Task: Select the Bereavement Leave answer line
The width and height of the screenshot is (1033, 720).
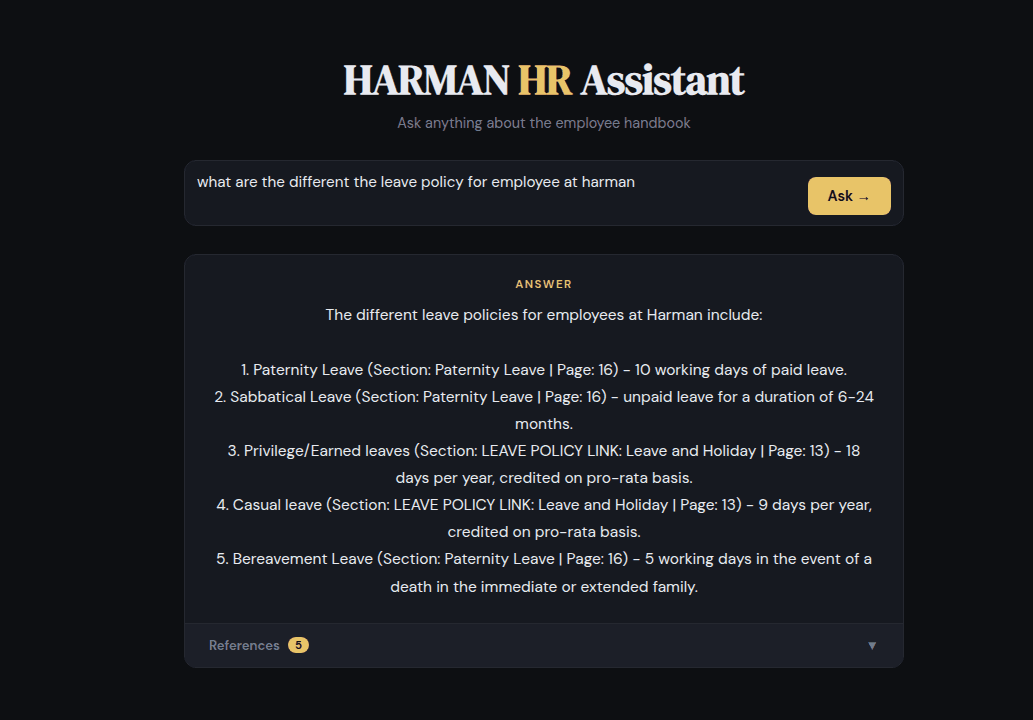Action: pos(543,559)
